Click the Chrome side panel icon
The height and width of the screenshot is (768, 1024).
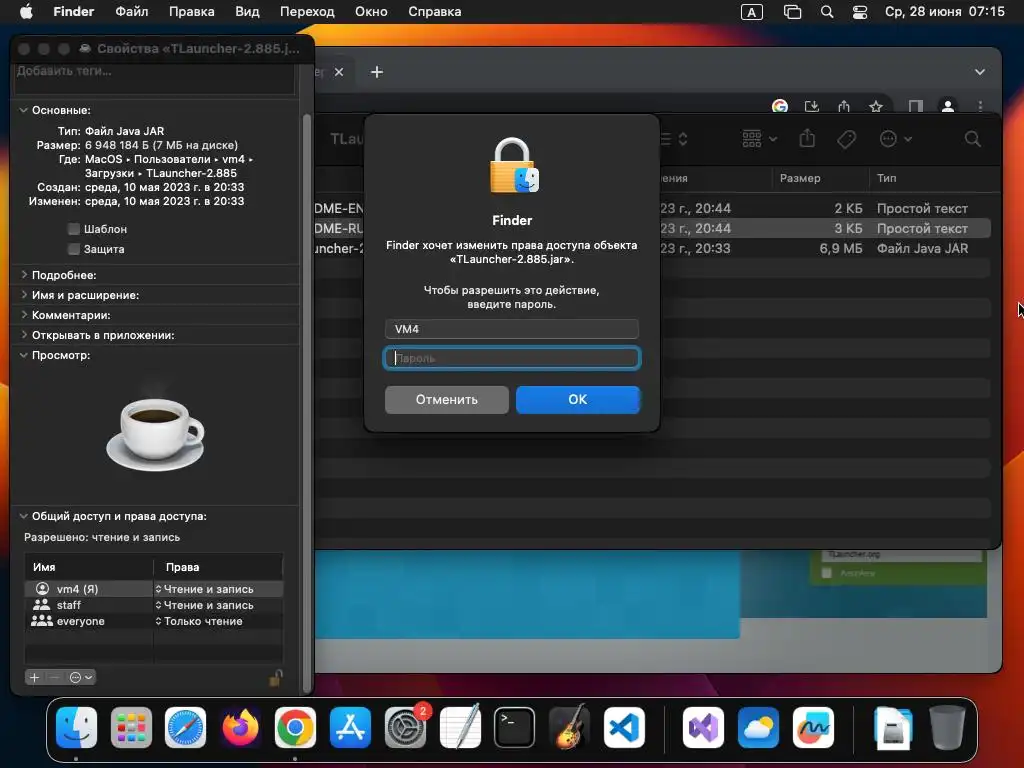[x=916, y=106]
